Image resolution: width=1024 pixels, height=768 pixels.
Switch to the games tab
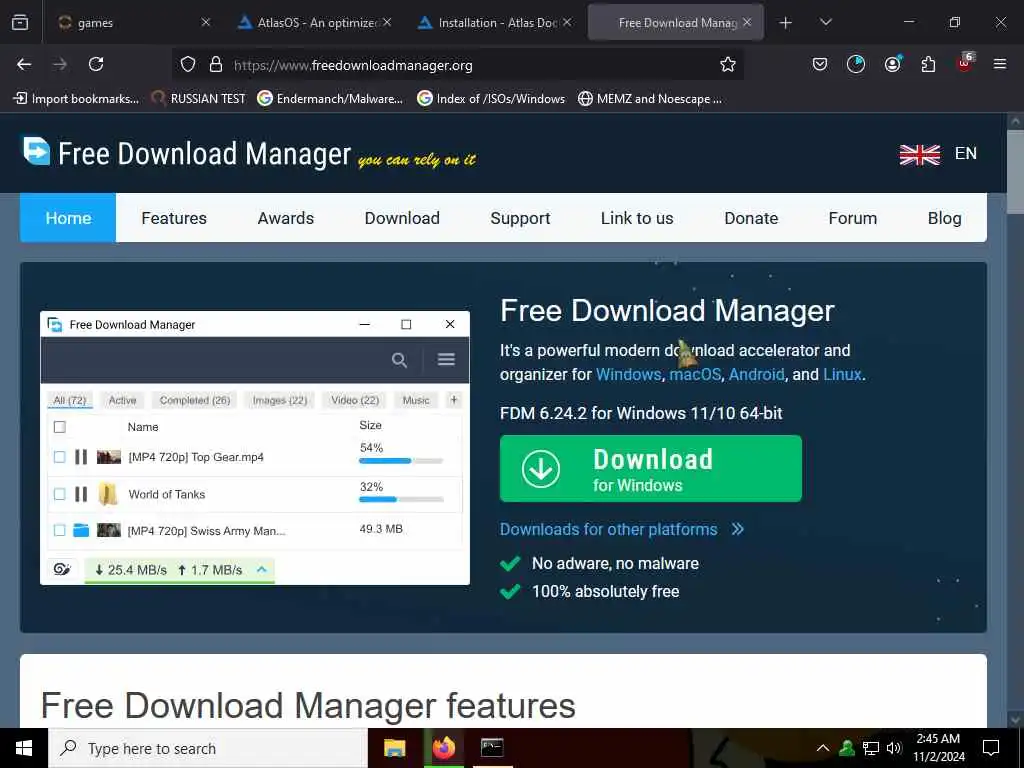134,23
